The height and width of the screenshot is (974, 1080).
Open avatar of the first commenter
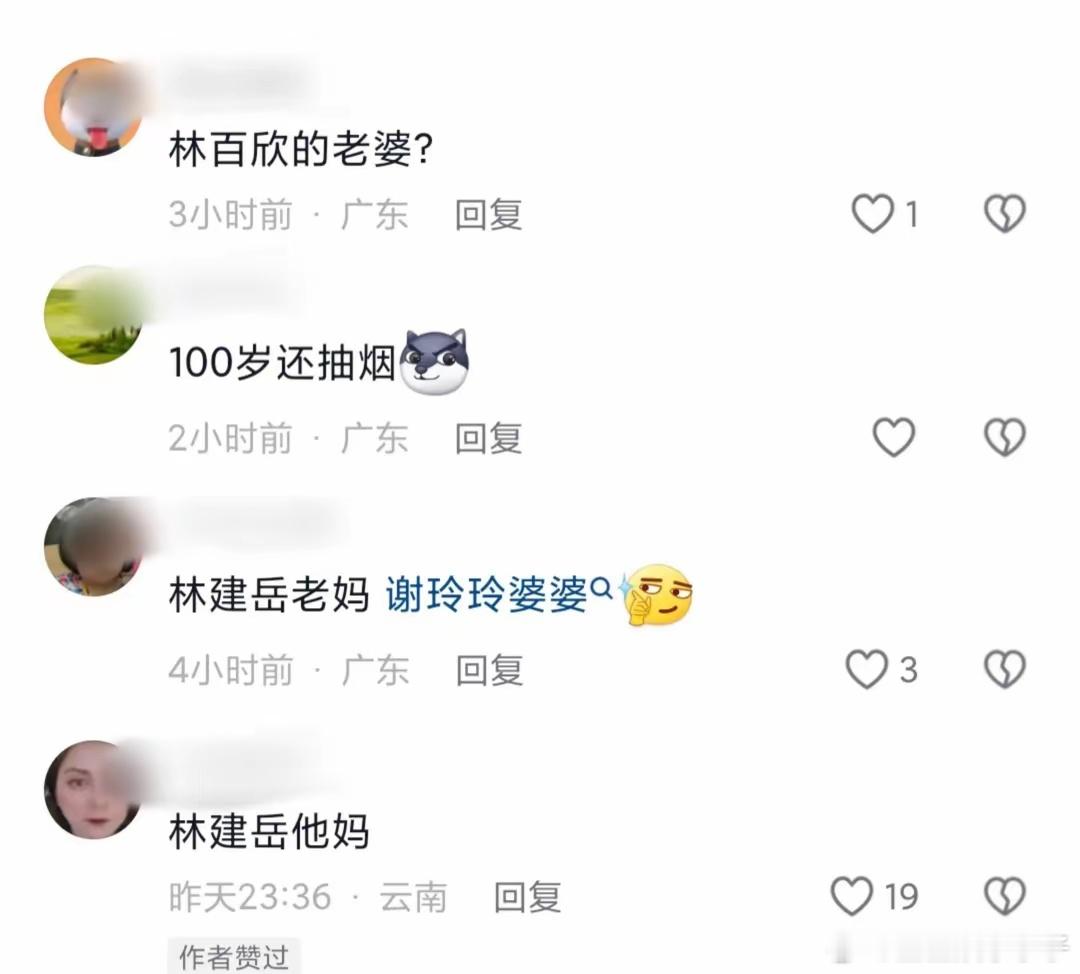pos(94,107)
